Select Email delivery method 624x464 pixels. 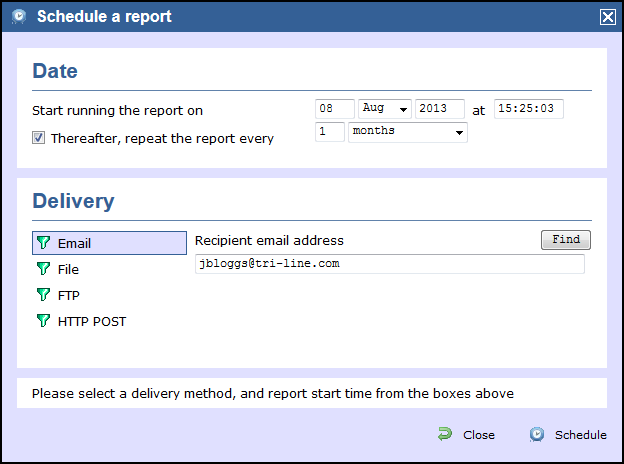tap(74, 243)
